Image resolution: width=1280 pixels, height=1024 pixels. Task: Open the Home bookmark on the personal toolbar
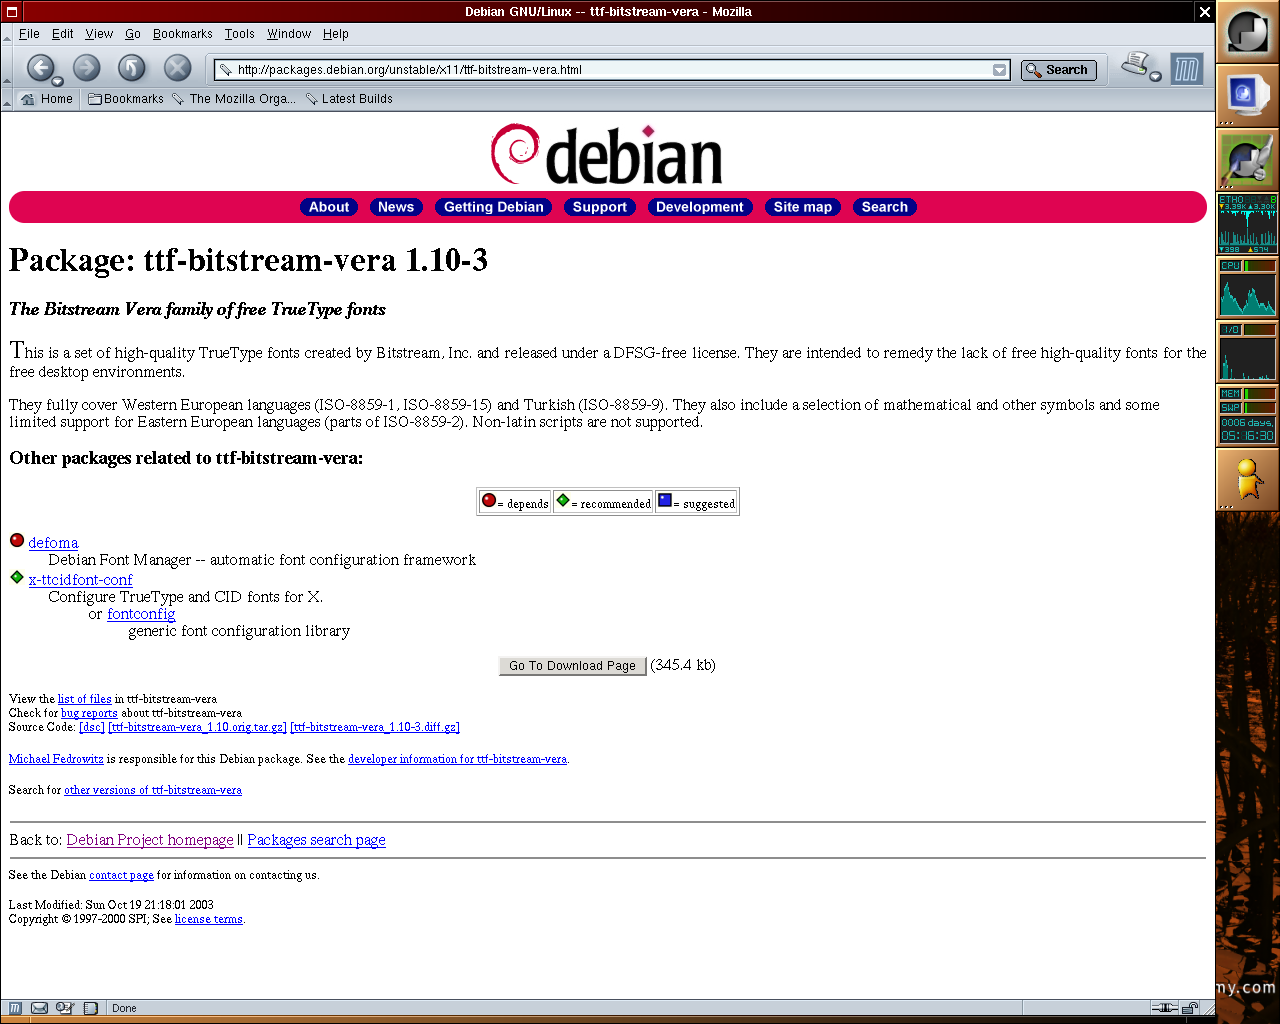coord(47,99)
